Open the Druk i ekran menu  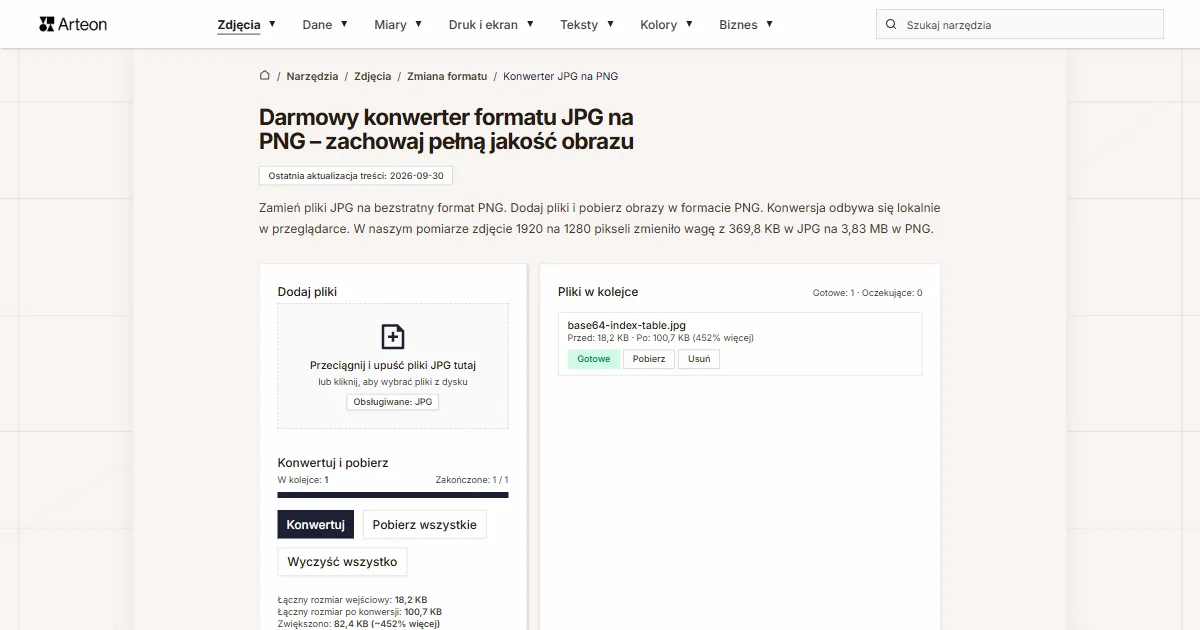pos(483,25)
